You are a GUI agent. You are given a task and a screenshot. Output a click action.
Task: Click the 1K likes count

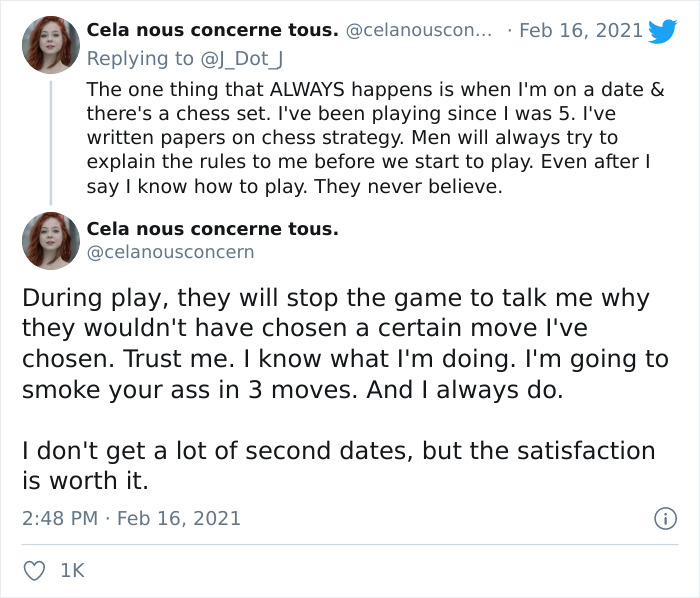72,571
